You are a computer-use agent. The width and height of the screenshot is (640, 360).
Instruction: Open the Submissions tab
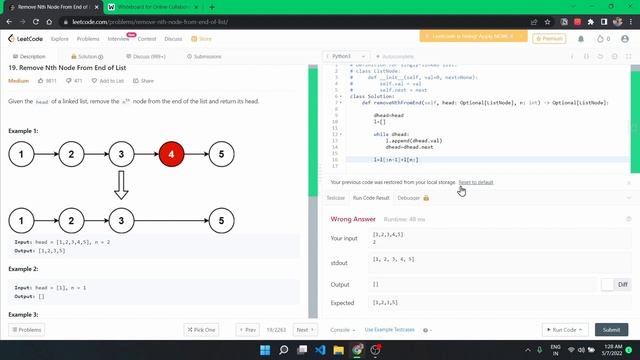204,56
